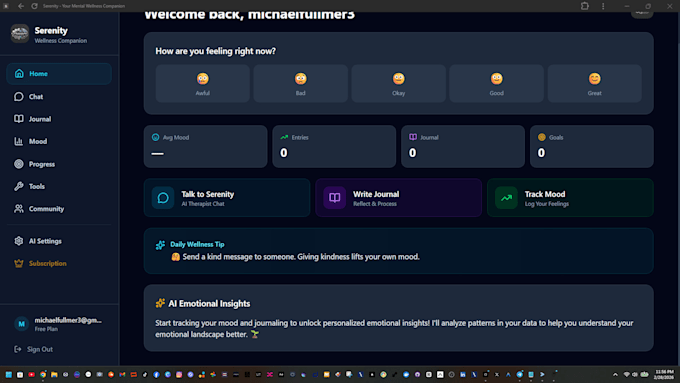Open the browser extensions puzzle icon
680x383 pixels.
click(x=585, y=6)
